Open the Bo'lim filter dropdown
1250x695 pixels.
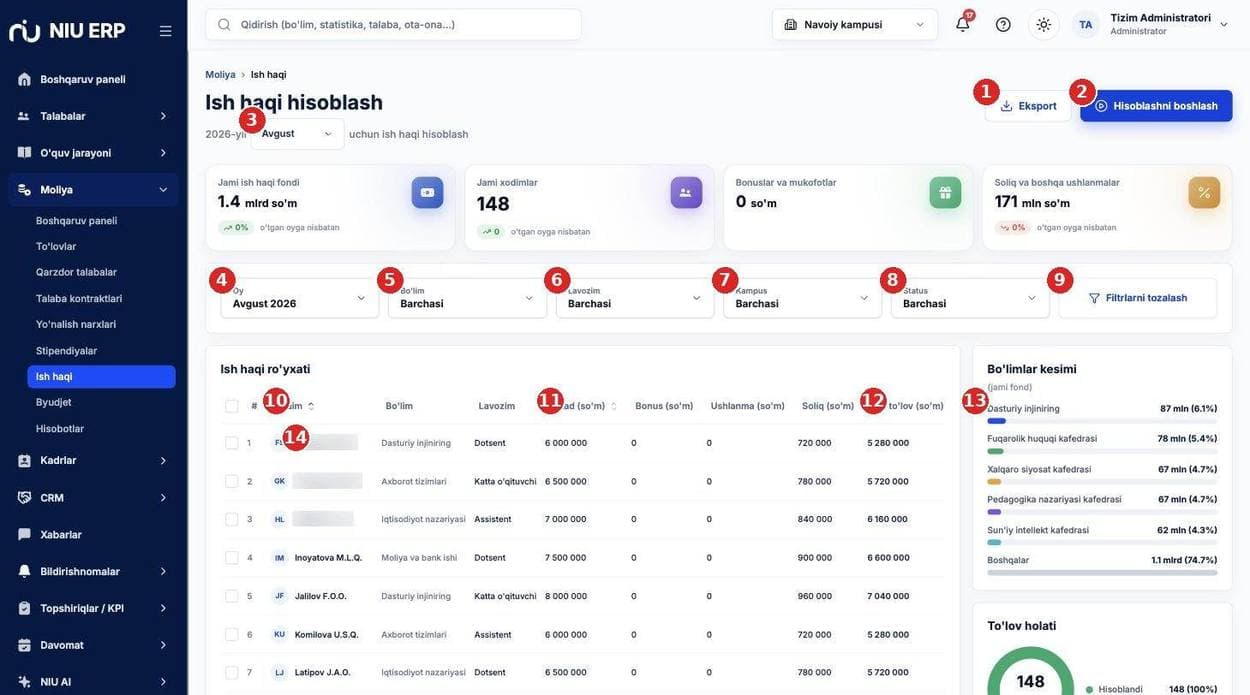tap(467, 298)
